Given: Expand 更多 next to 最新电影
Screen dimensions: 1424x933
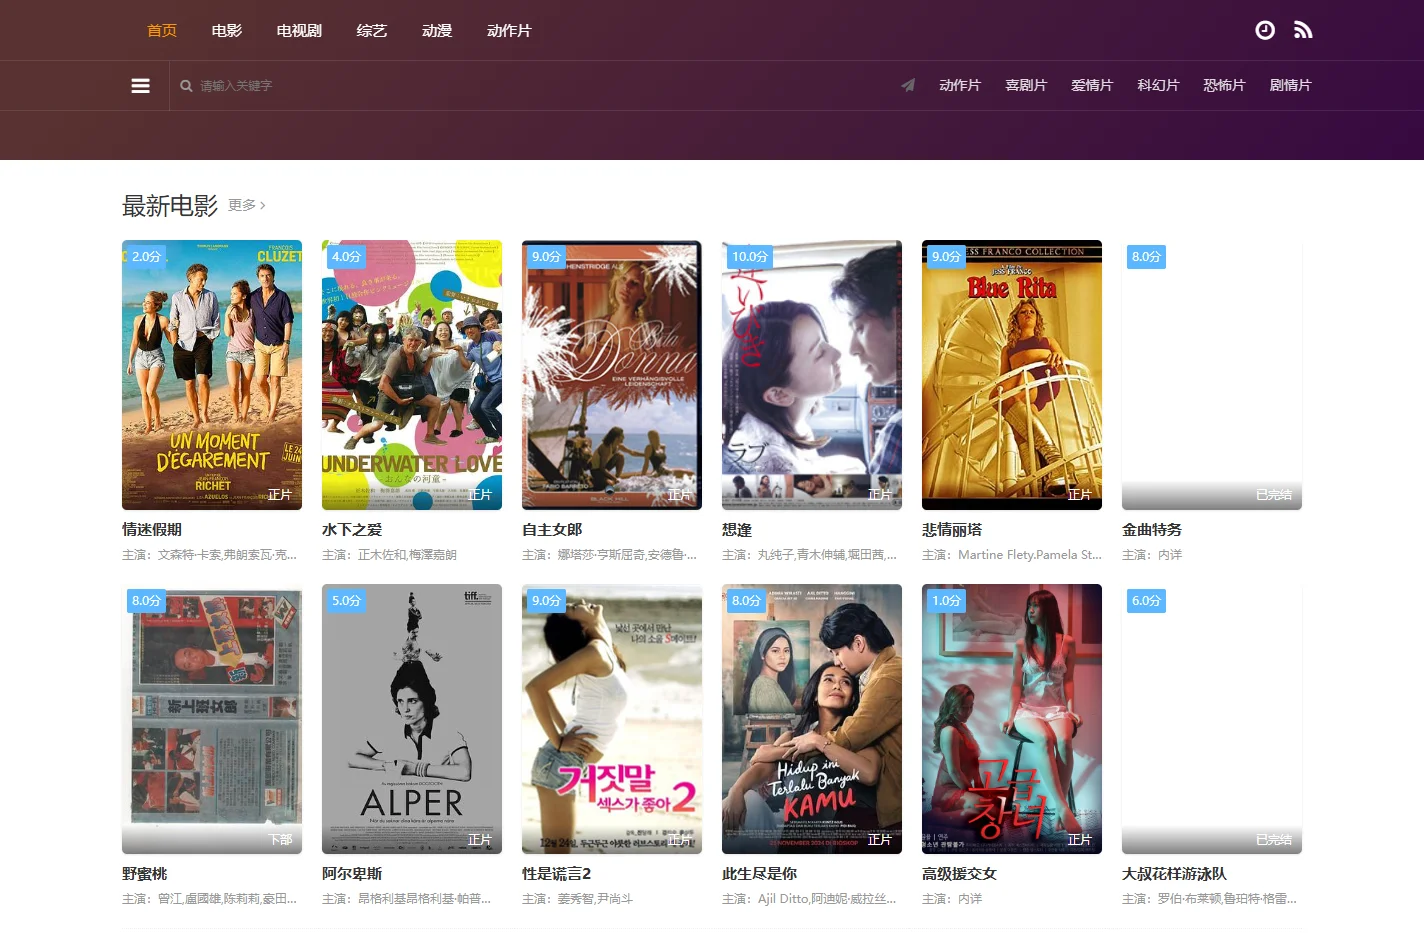Looking at the screenshot, I should (246, 205).
